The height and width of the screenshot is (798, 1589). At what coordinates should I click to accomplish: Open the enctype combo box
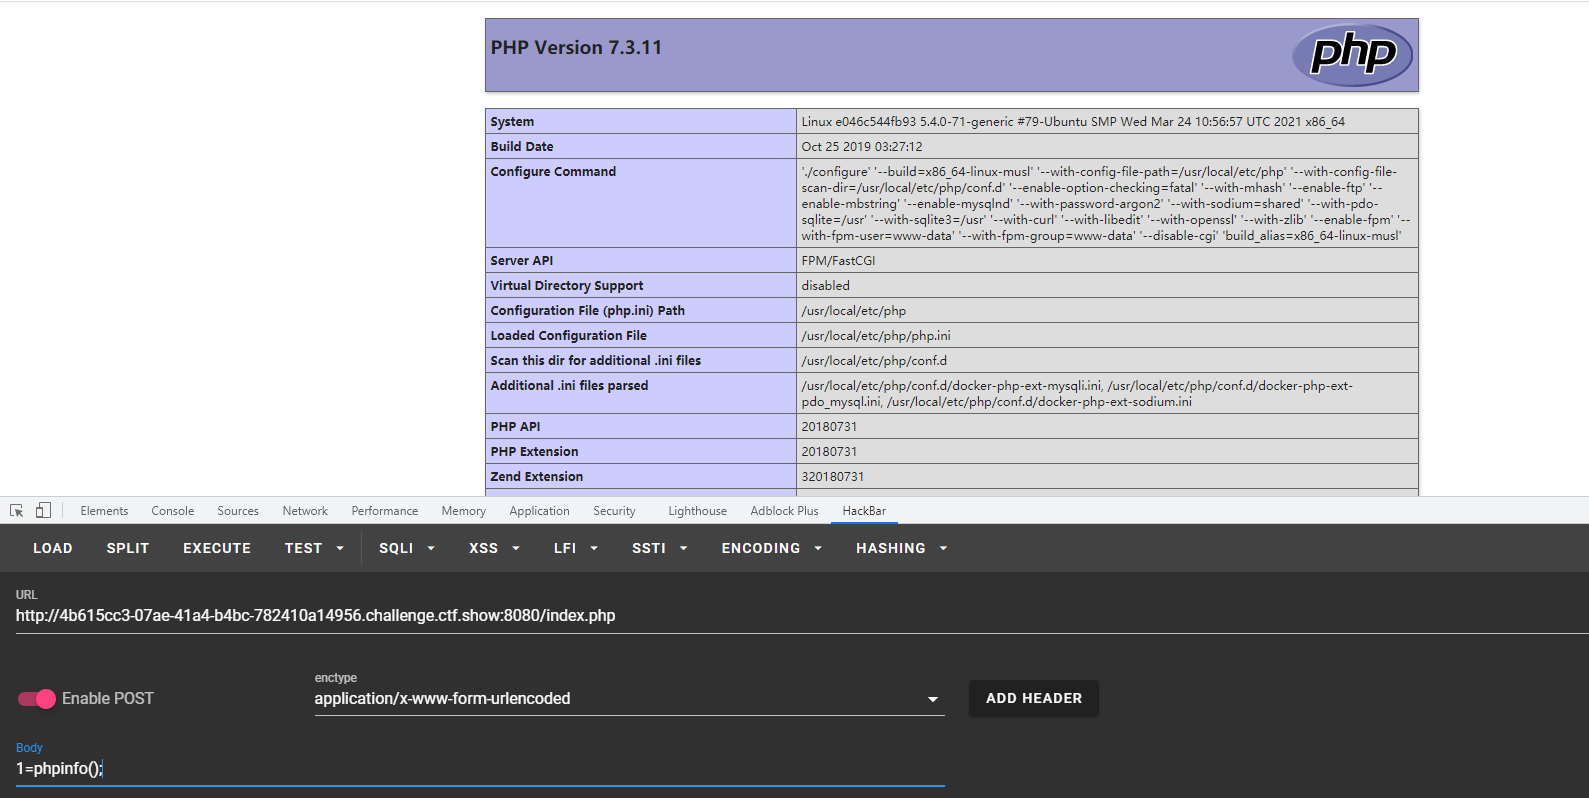[x=629, y=698]
